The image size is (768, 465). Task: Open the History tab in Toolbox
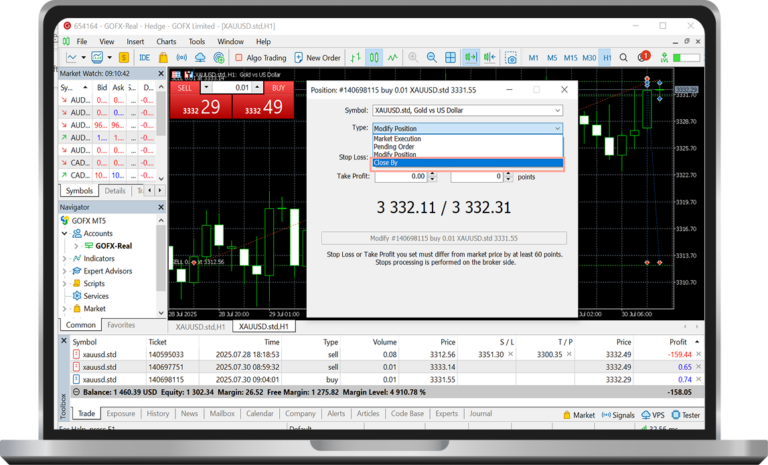pyautogui.click(x=158, y=414)
